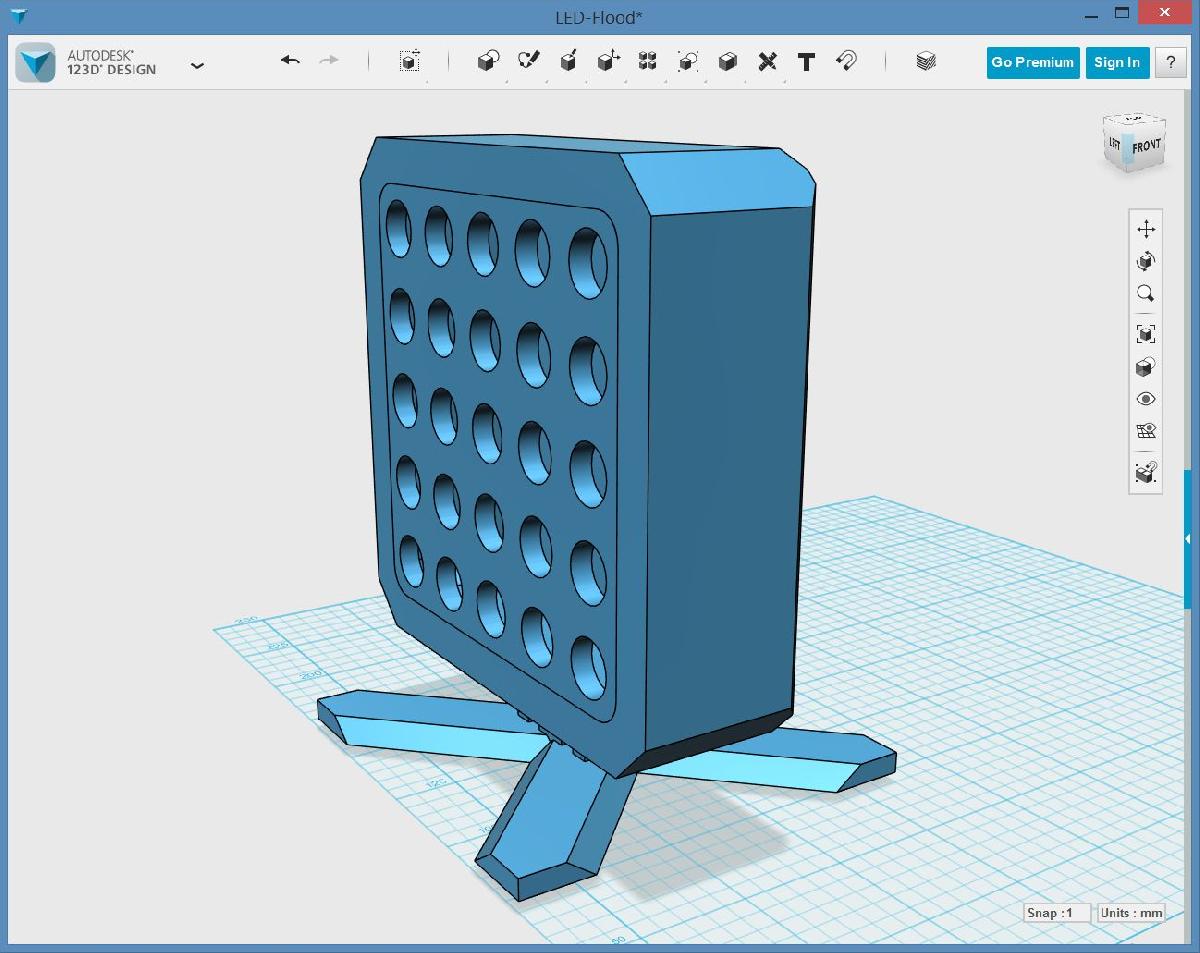Expand the side panel arrow at right edge

coord(1187,540)
